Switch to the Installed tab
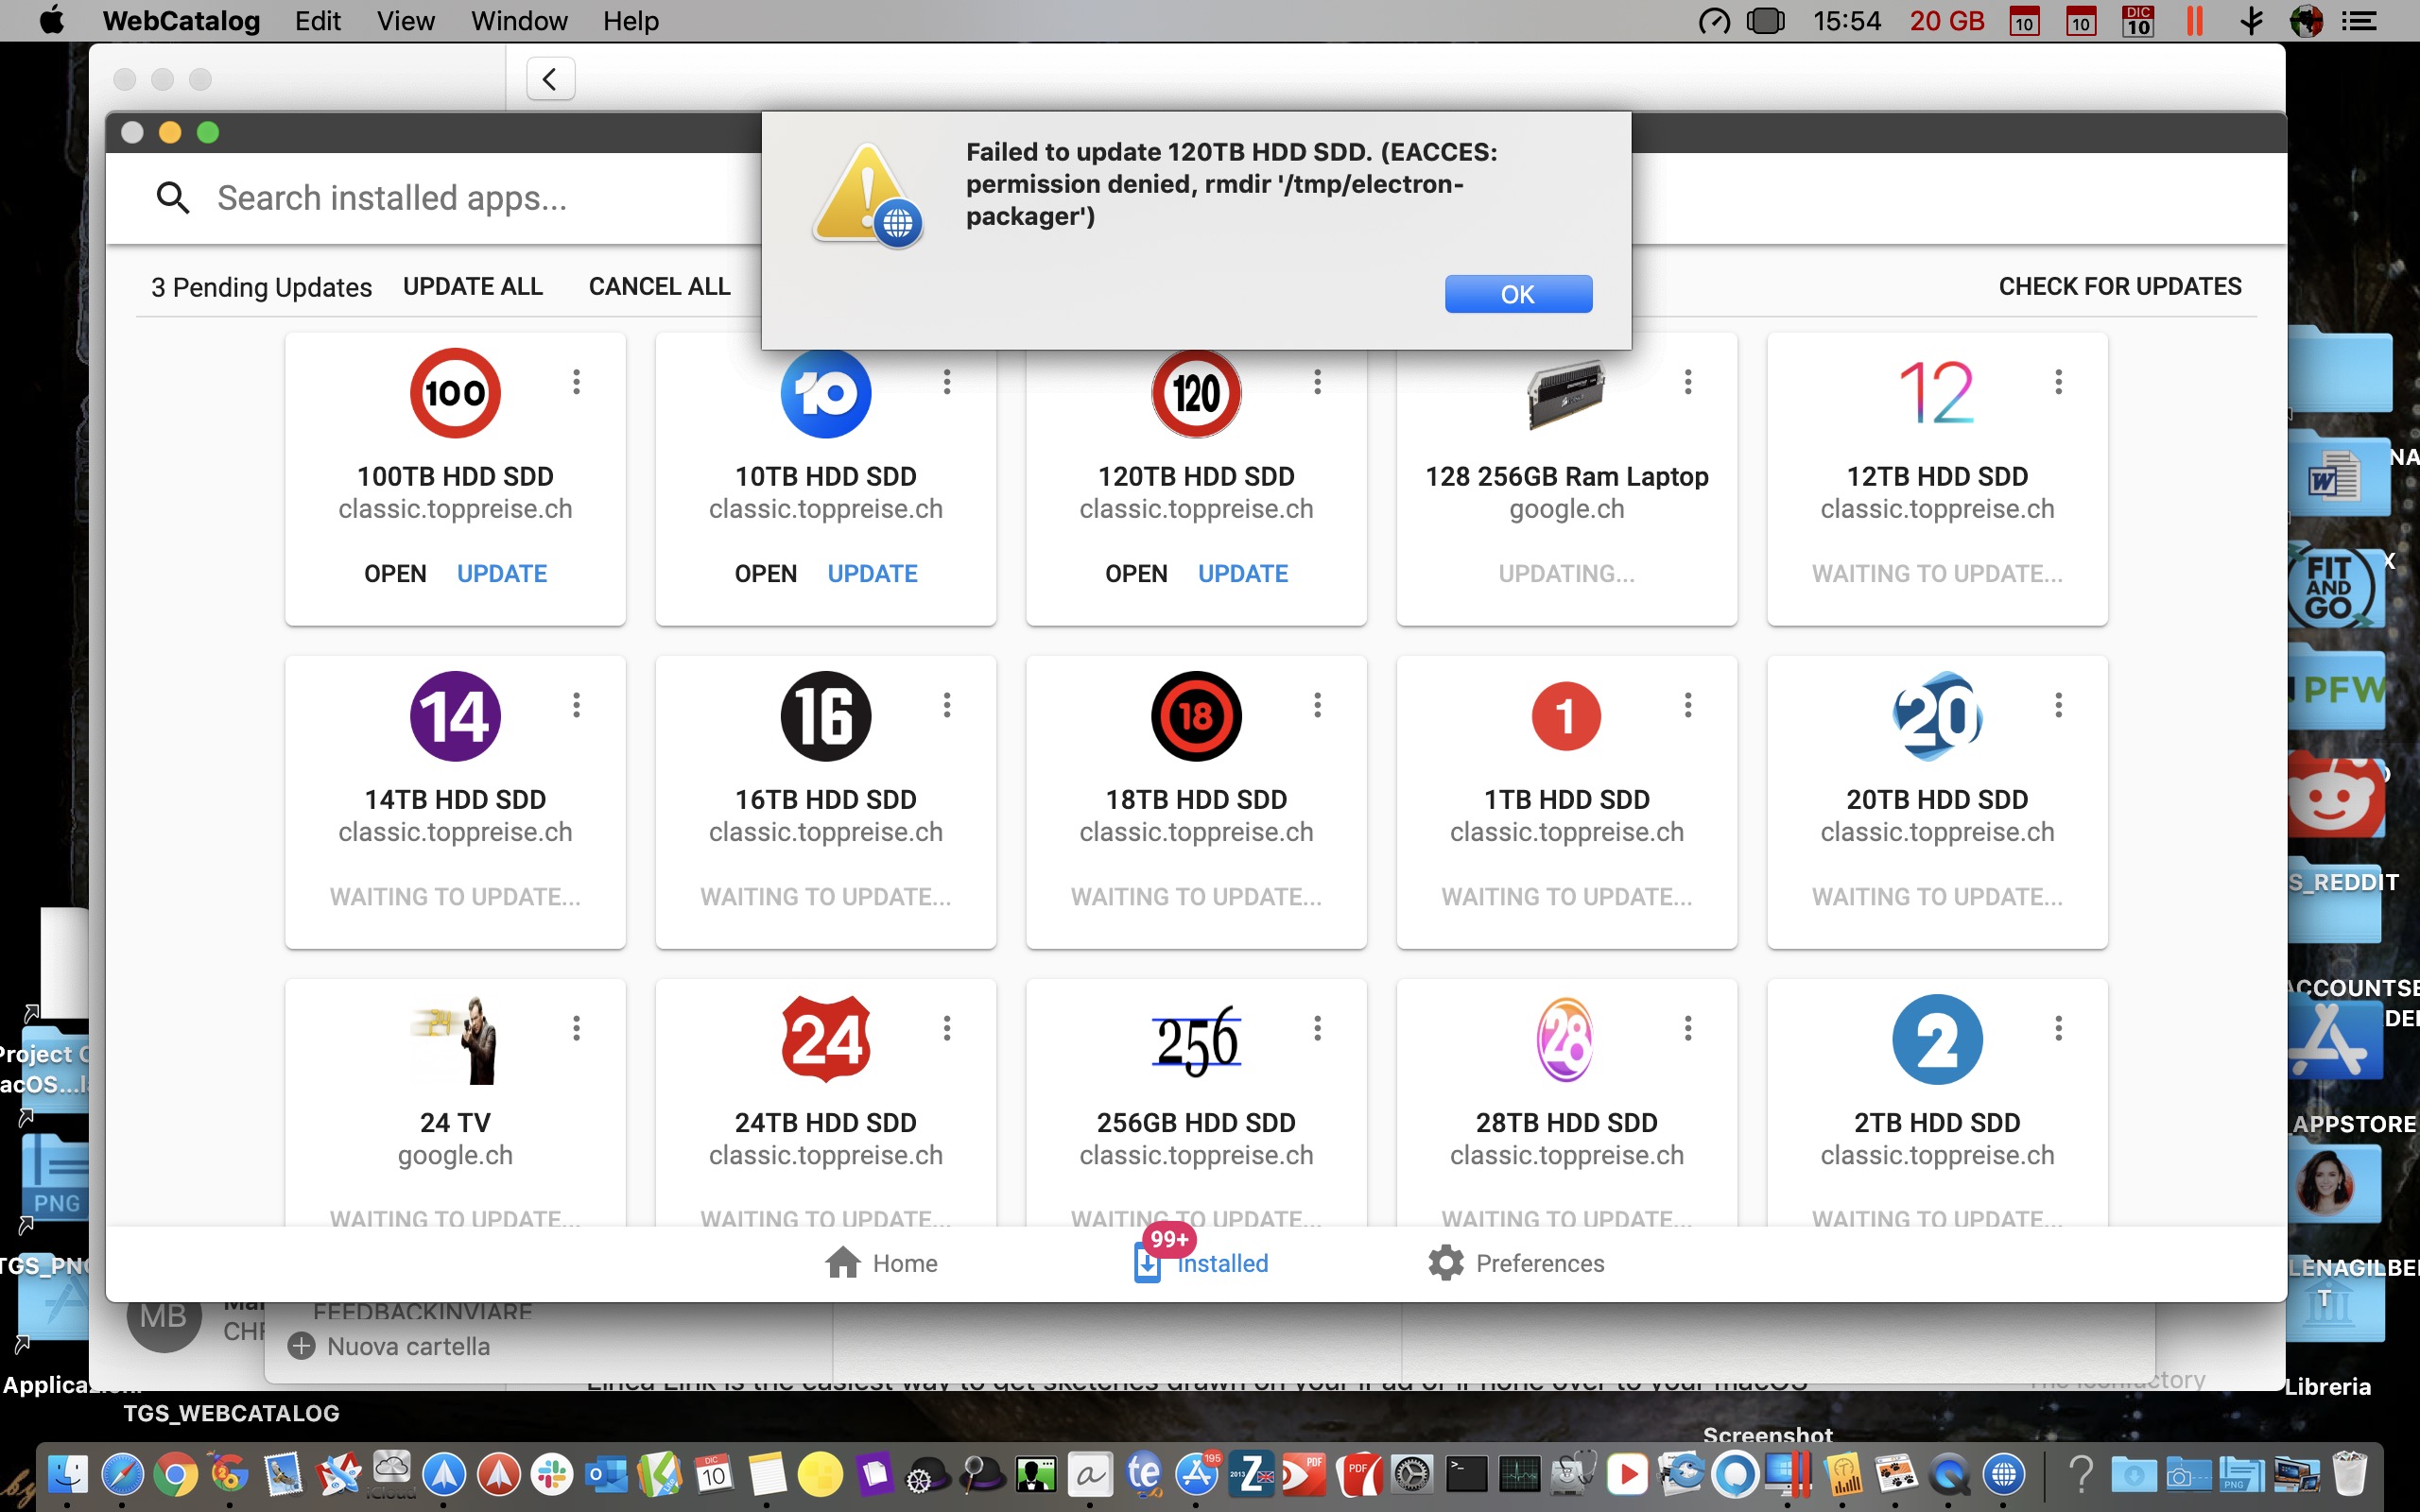The height and width of the screenshot is (1512, 2420). (x=1200, y=1263)
